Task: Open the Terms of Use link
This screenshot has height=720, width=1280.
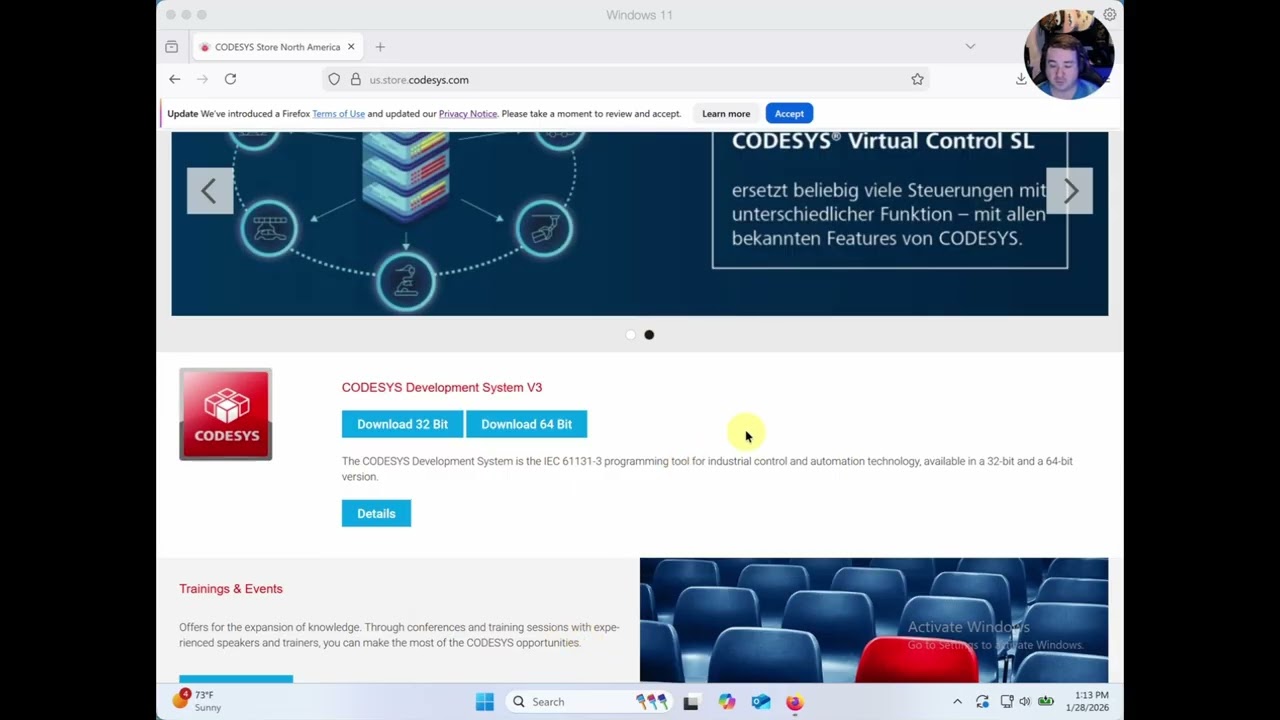Action: (338, 114)
